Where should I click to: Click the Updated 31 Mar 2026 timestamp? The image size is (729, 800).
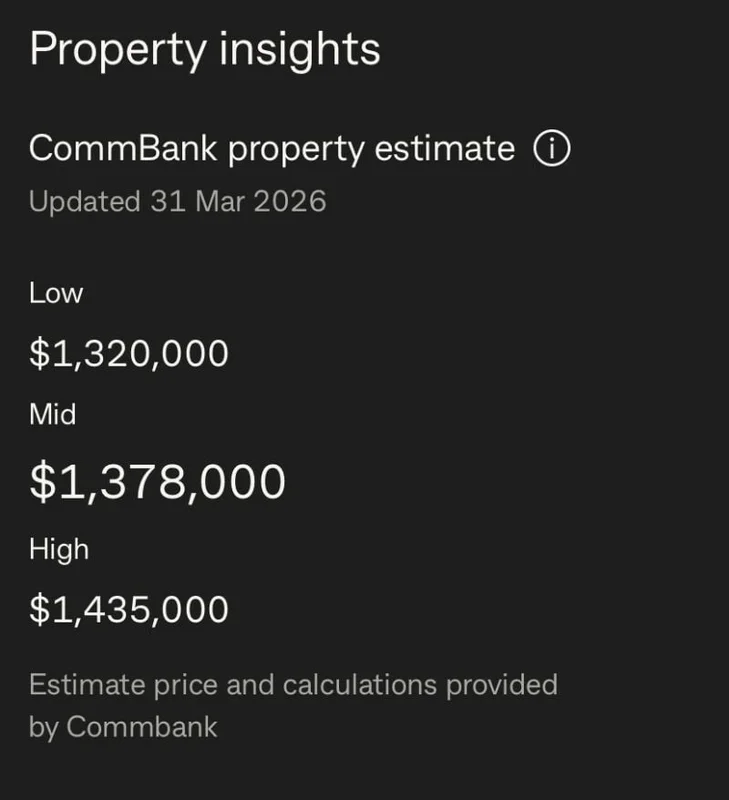click(x=177, y=201)
